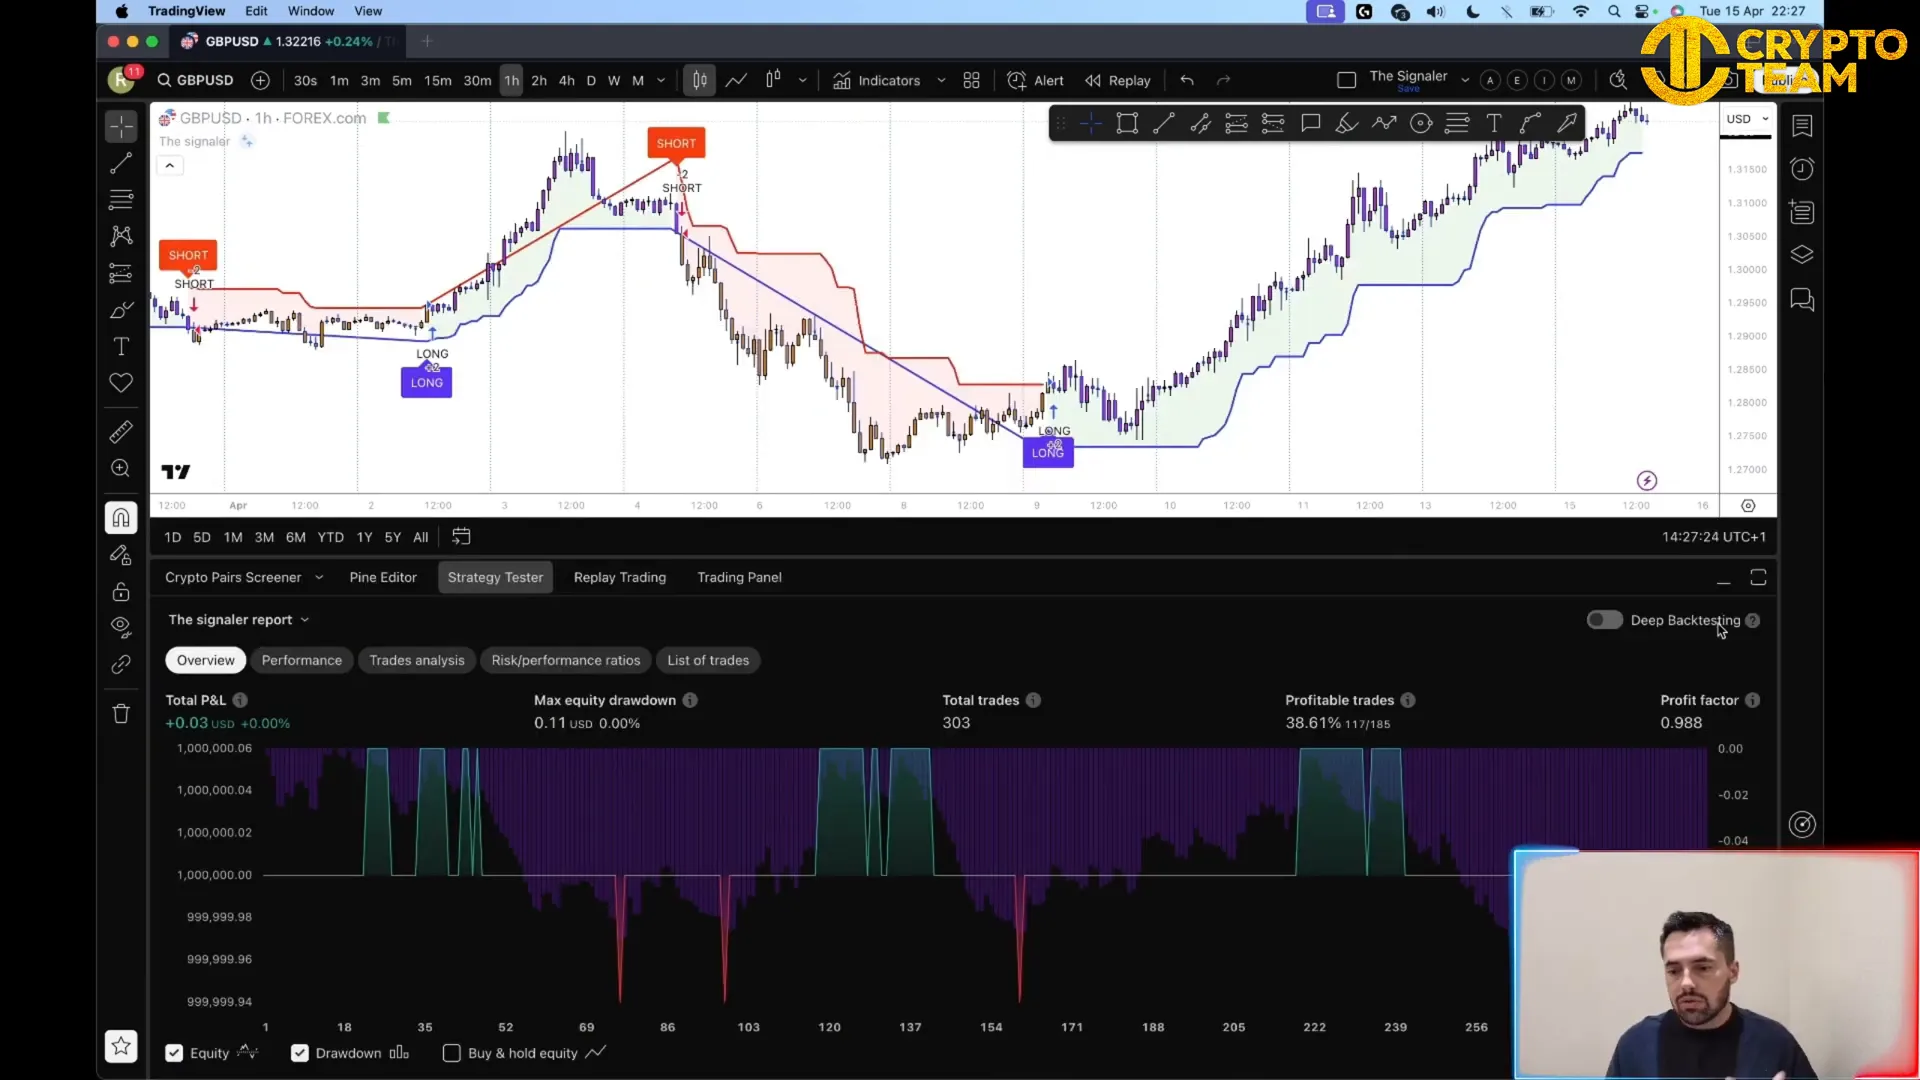Click the Alert button in toolbar
The width and height of the screenshot is (1920, 1080).
[x=1036, y=81]
